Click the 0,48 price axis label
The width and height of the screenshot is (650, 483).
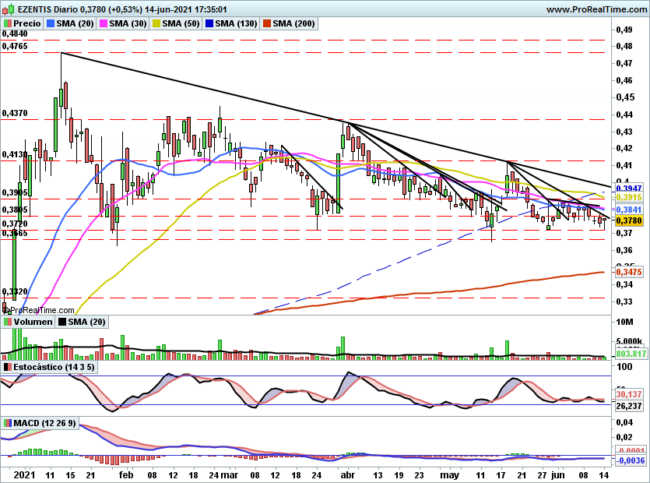click(624, 46)
